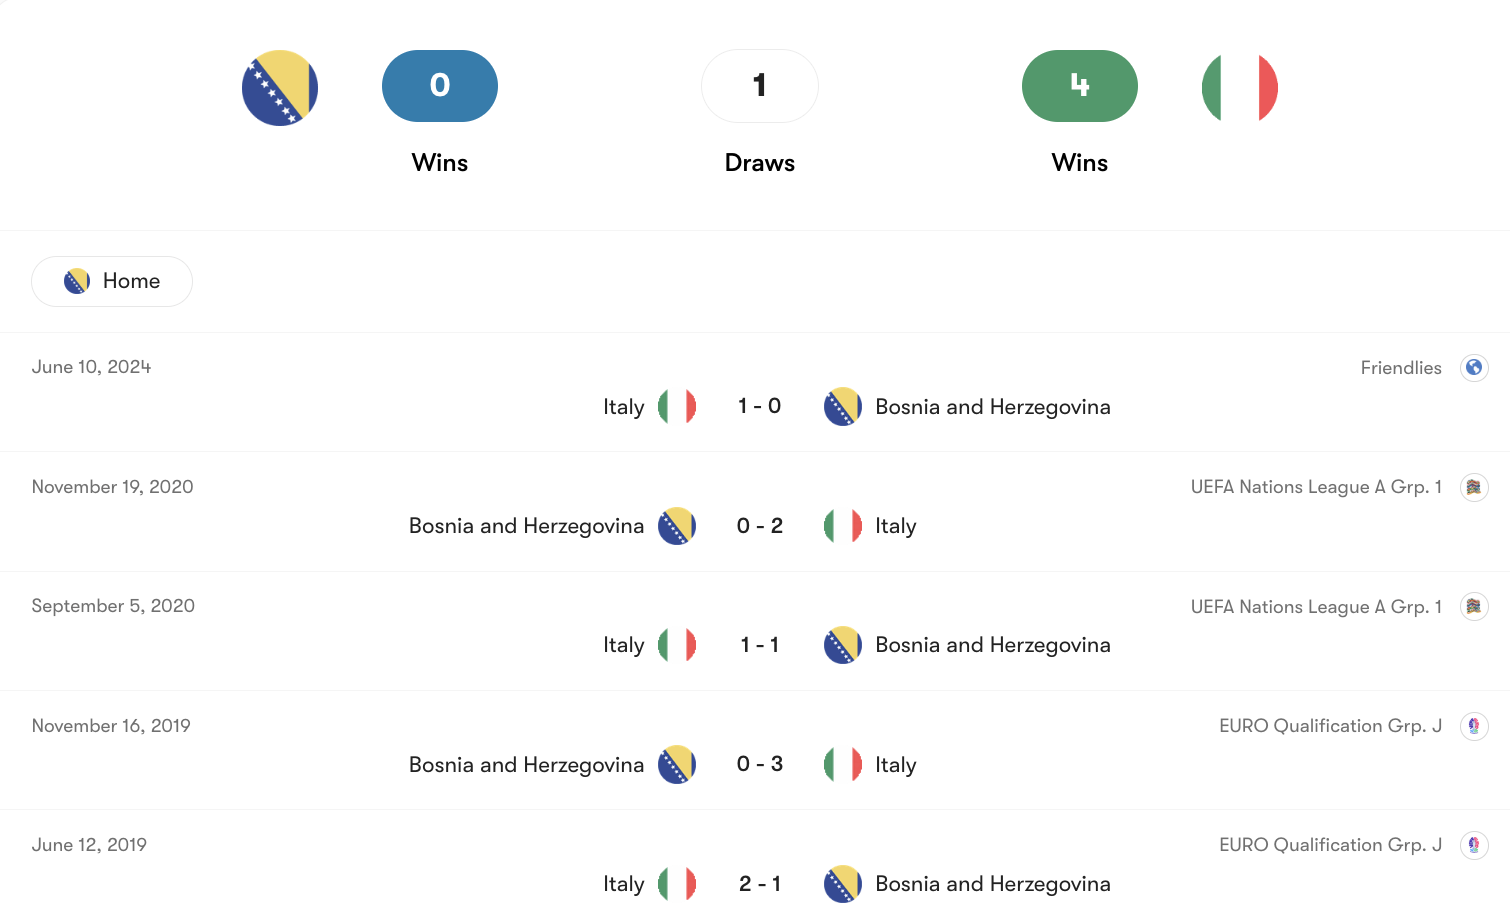Screen dimensions: 1510x924
Task: Click the globe icon next to Friendlies
Action: pyautogui.click(x=1474, y=367)
